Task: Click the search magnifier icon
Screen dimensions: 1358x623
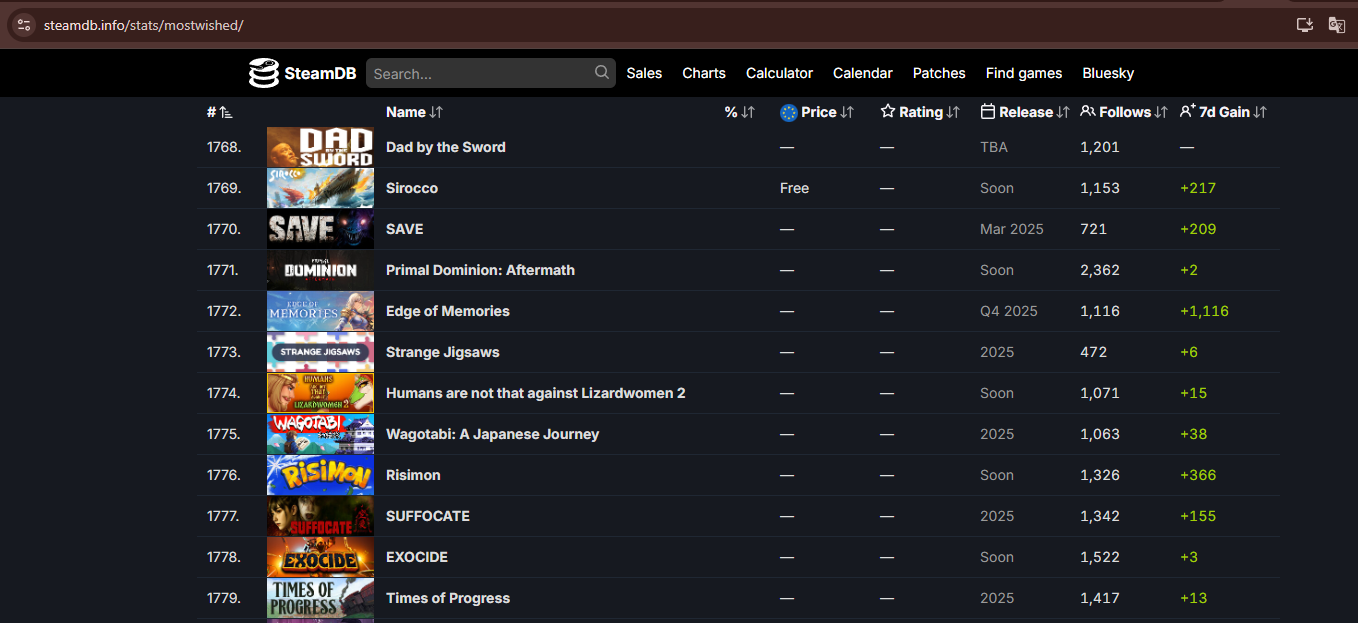Action: [602, 72]
